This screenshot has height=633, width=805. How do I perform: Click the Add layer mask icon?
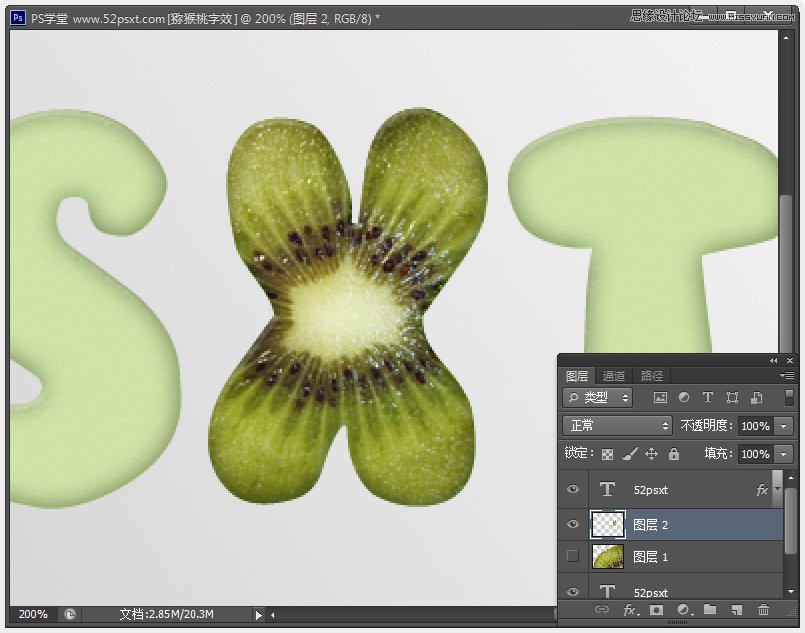[656, 610]
